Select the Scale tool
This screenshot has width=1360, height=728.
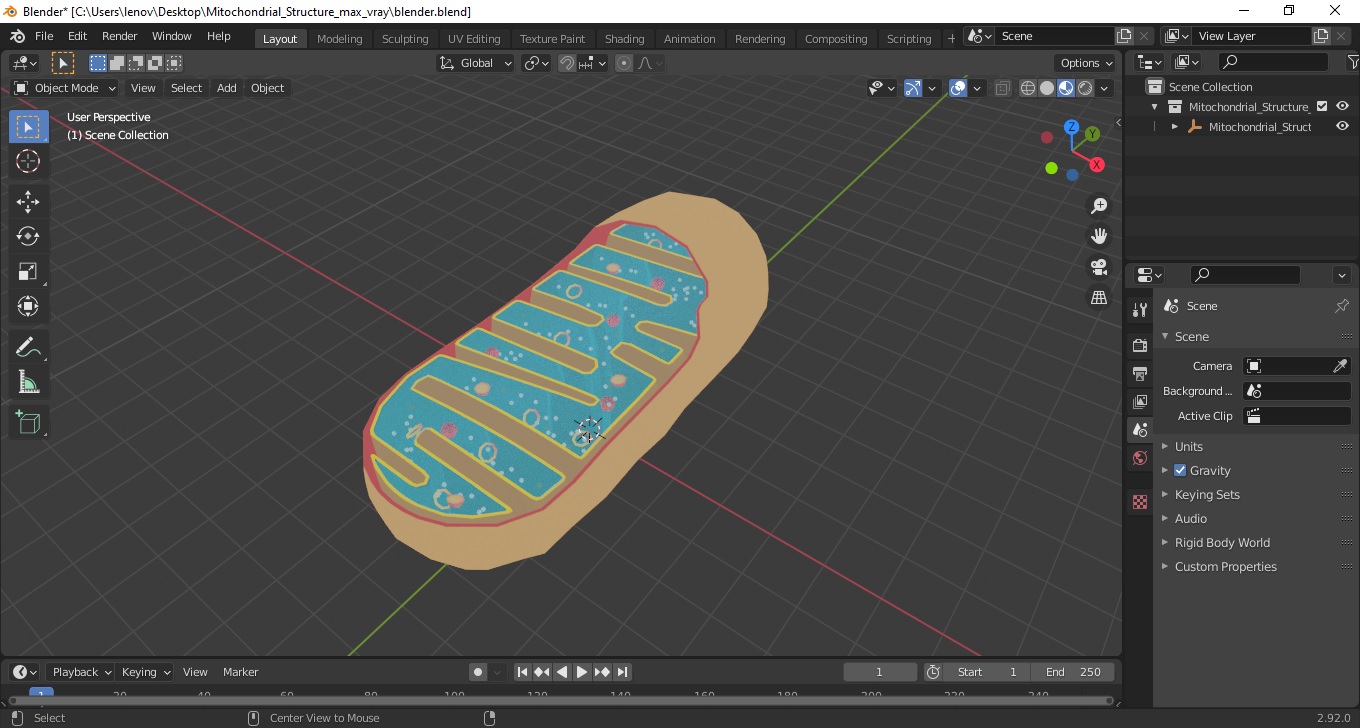pos(28,271)
